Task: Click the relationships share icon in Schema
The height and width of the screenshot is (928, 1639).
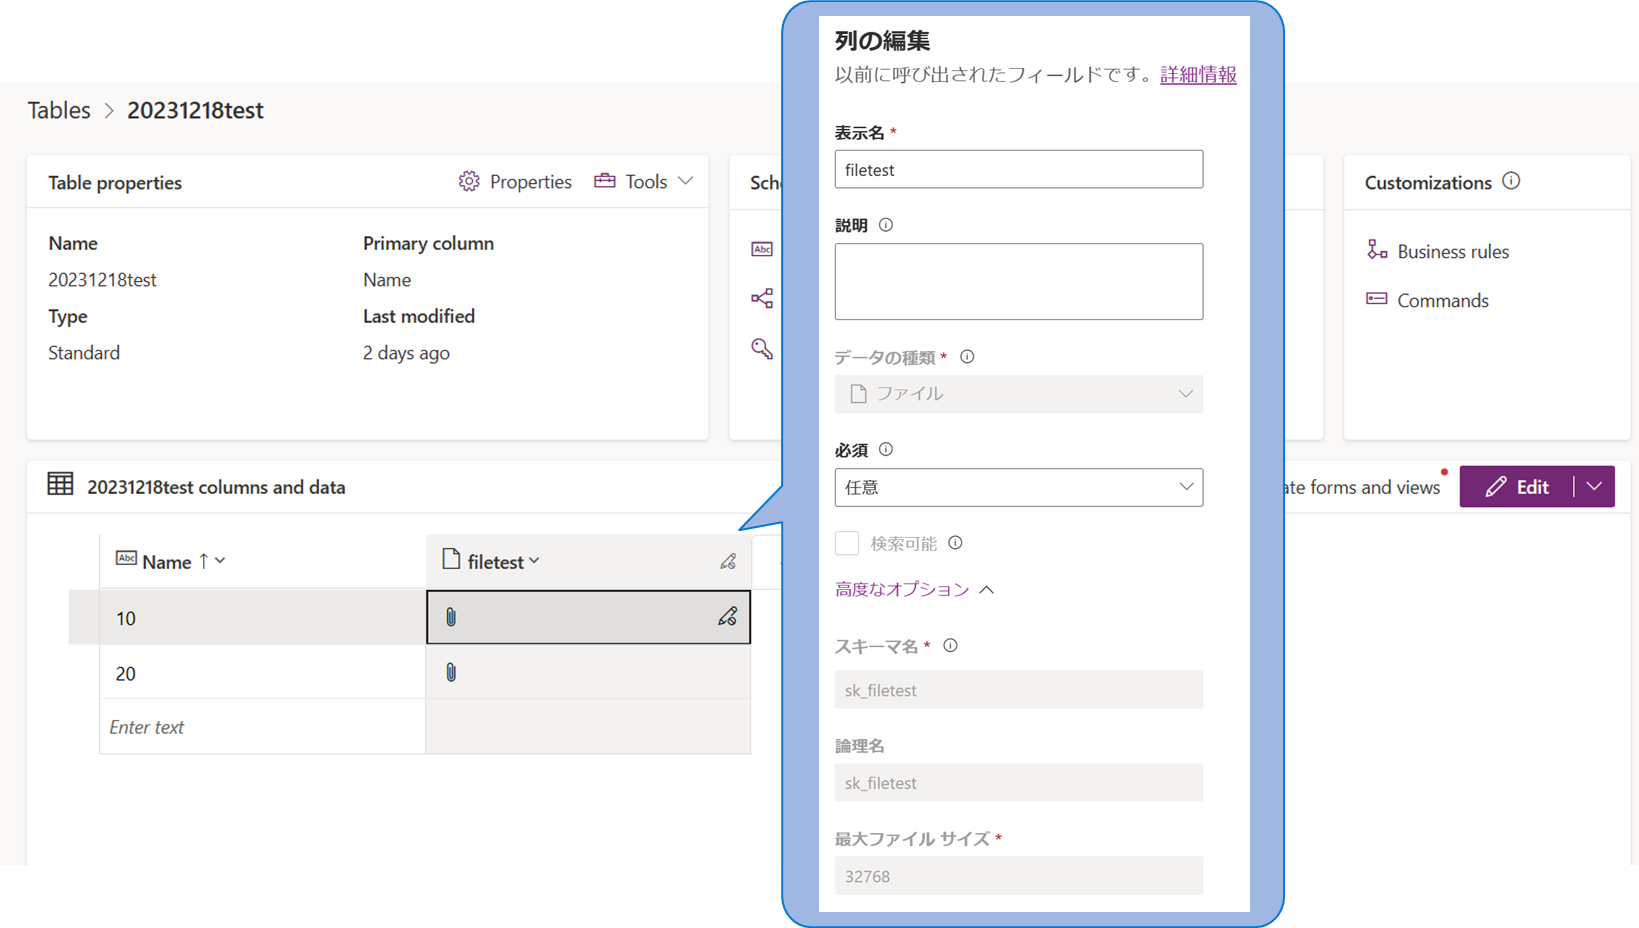Action: point(762,298)
